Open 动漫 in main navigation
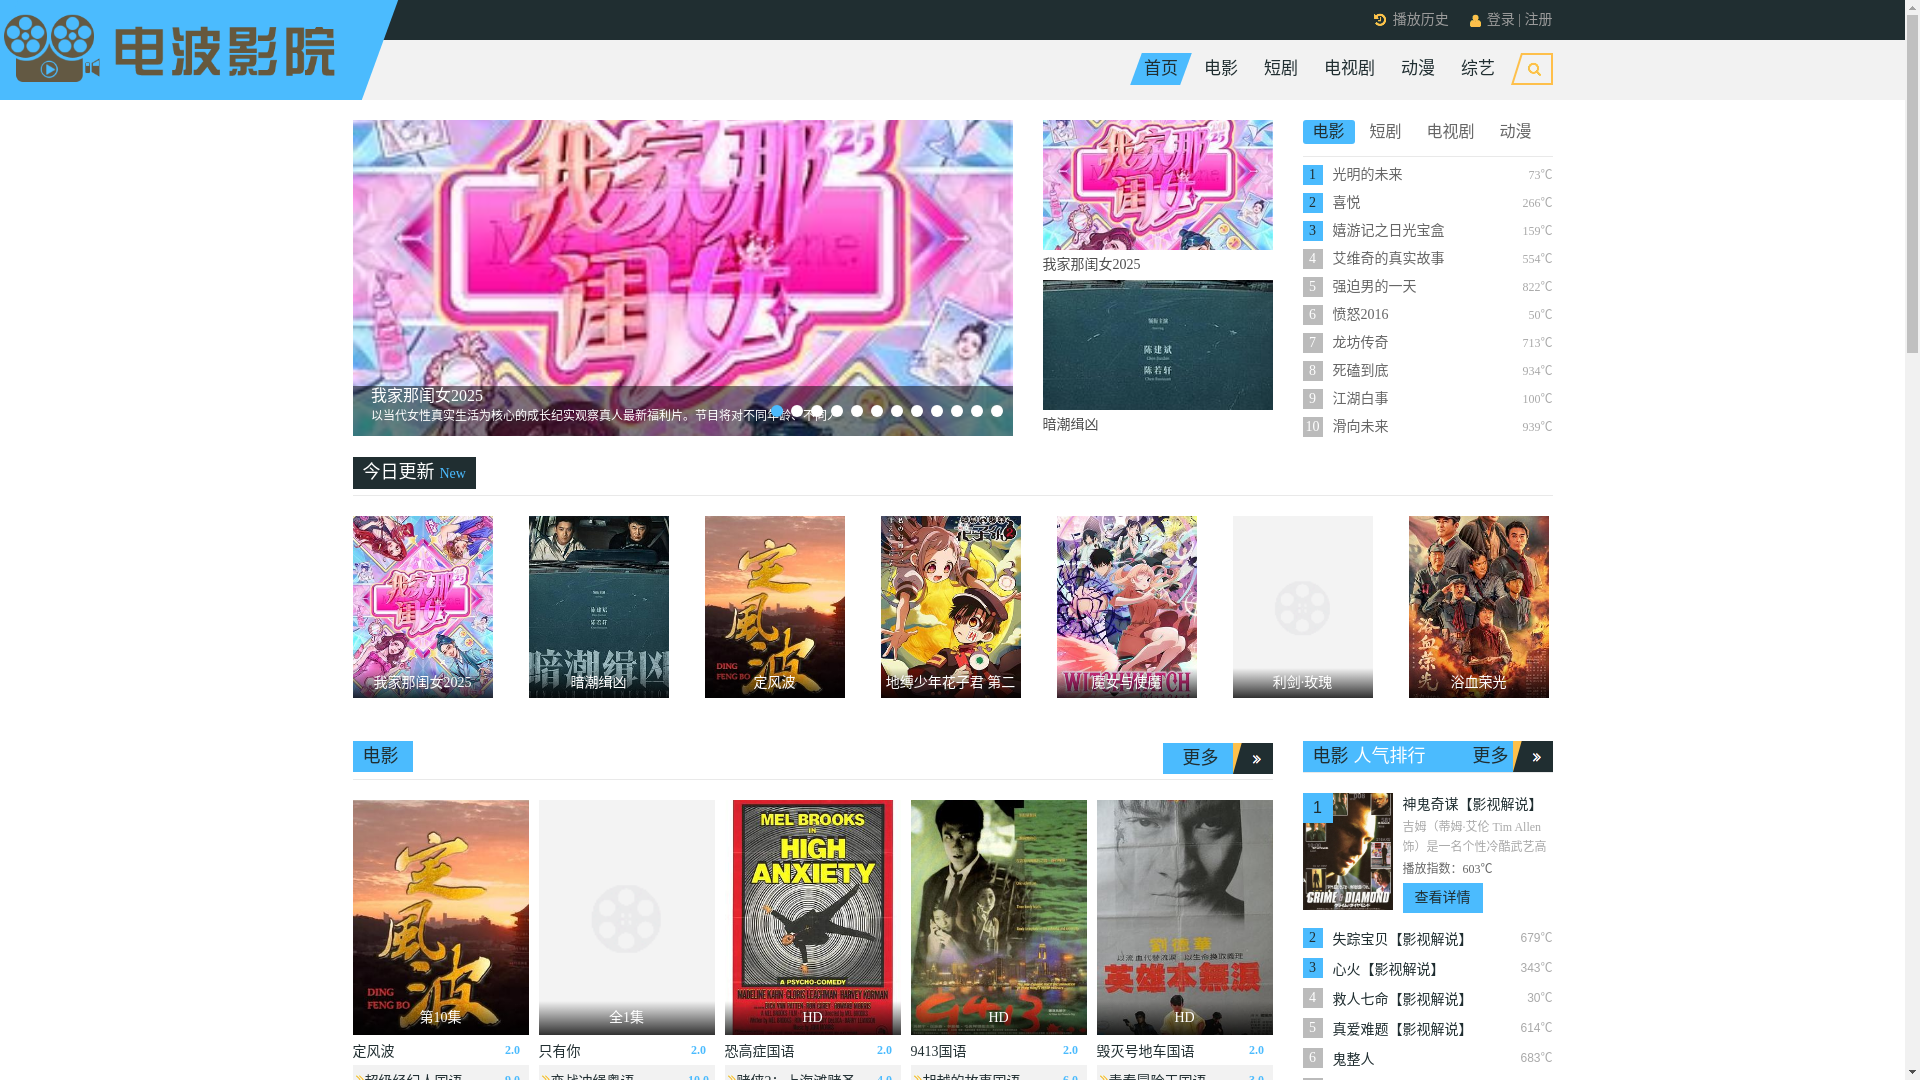This screenshot has height=1080, width=1920. pyautogui.click(x=1418, y=69)
